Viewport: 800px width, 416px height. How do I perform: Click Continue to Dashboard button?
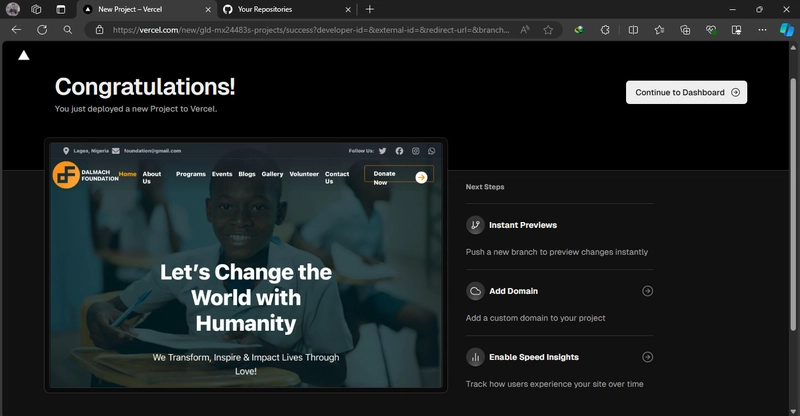(x=687, y=92)
